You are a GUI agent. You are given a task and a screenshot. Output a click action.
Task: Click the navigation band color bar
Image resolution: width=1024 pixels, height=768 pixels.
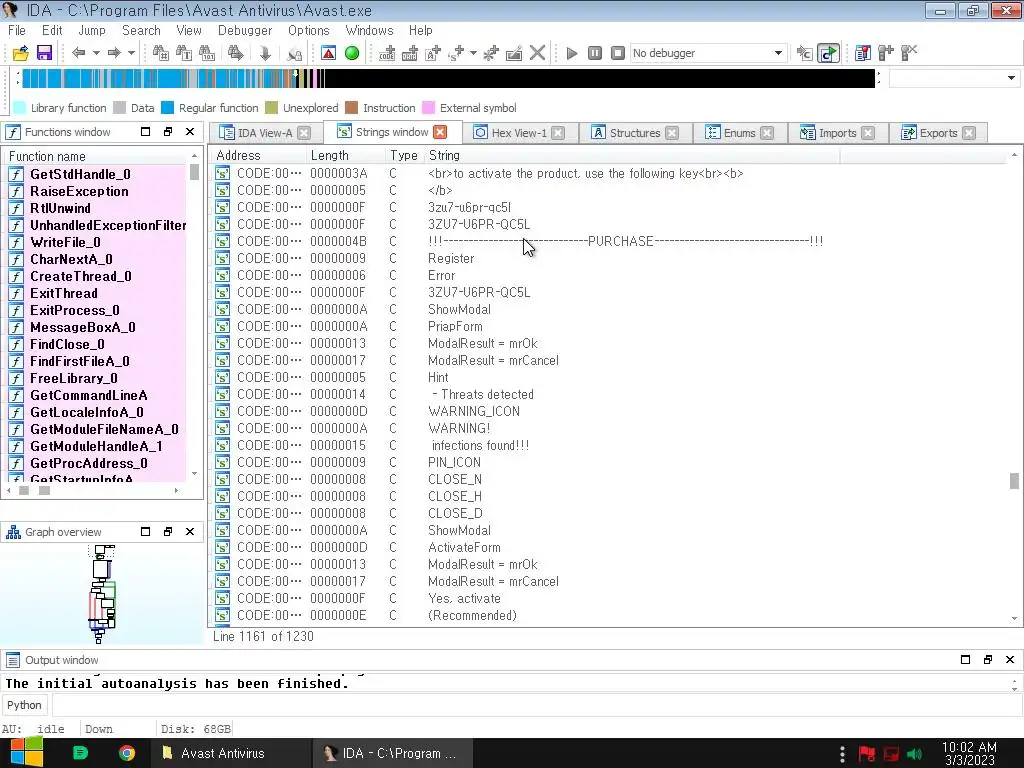[448, 78]
